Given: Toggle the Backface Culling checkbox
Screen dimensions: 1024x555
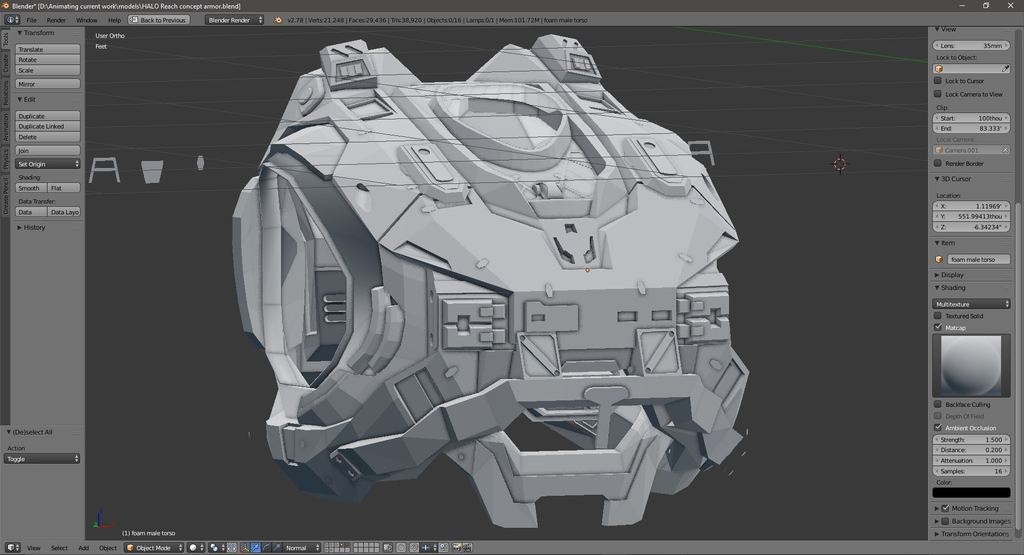Looking at the screenshot, I should pos(938,404).
